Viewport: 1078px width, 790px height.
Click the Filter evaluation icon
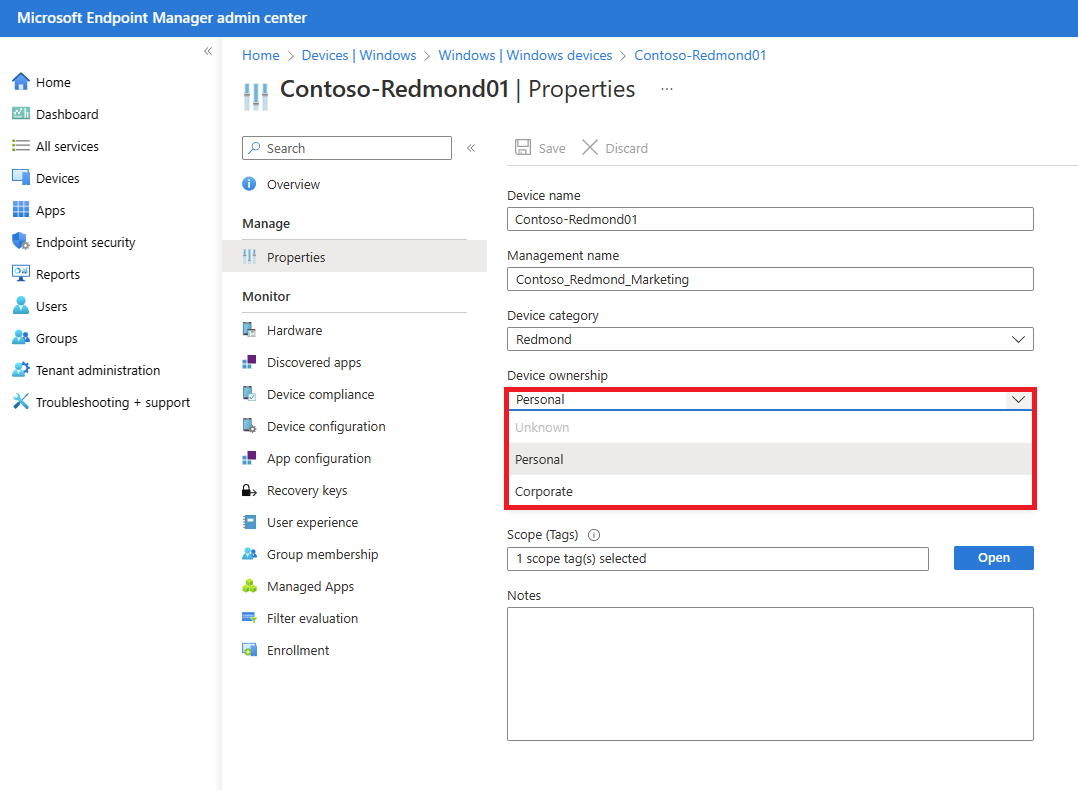[250, 619]
